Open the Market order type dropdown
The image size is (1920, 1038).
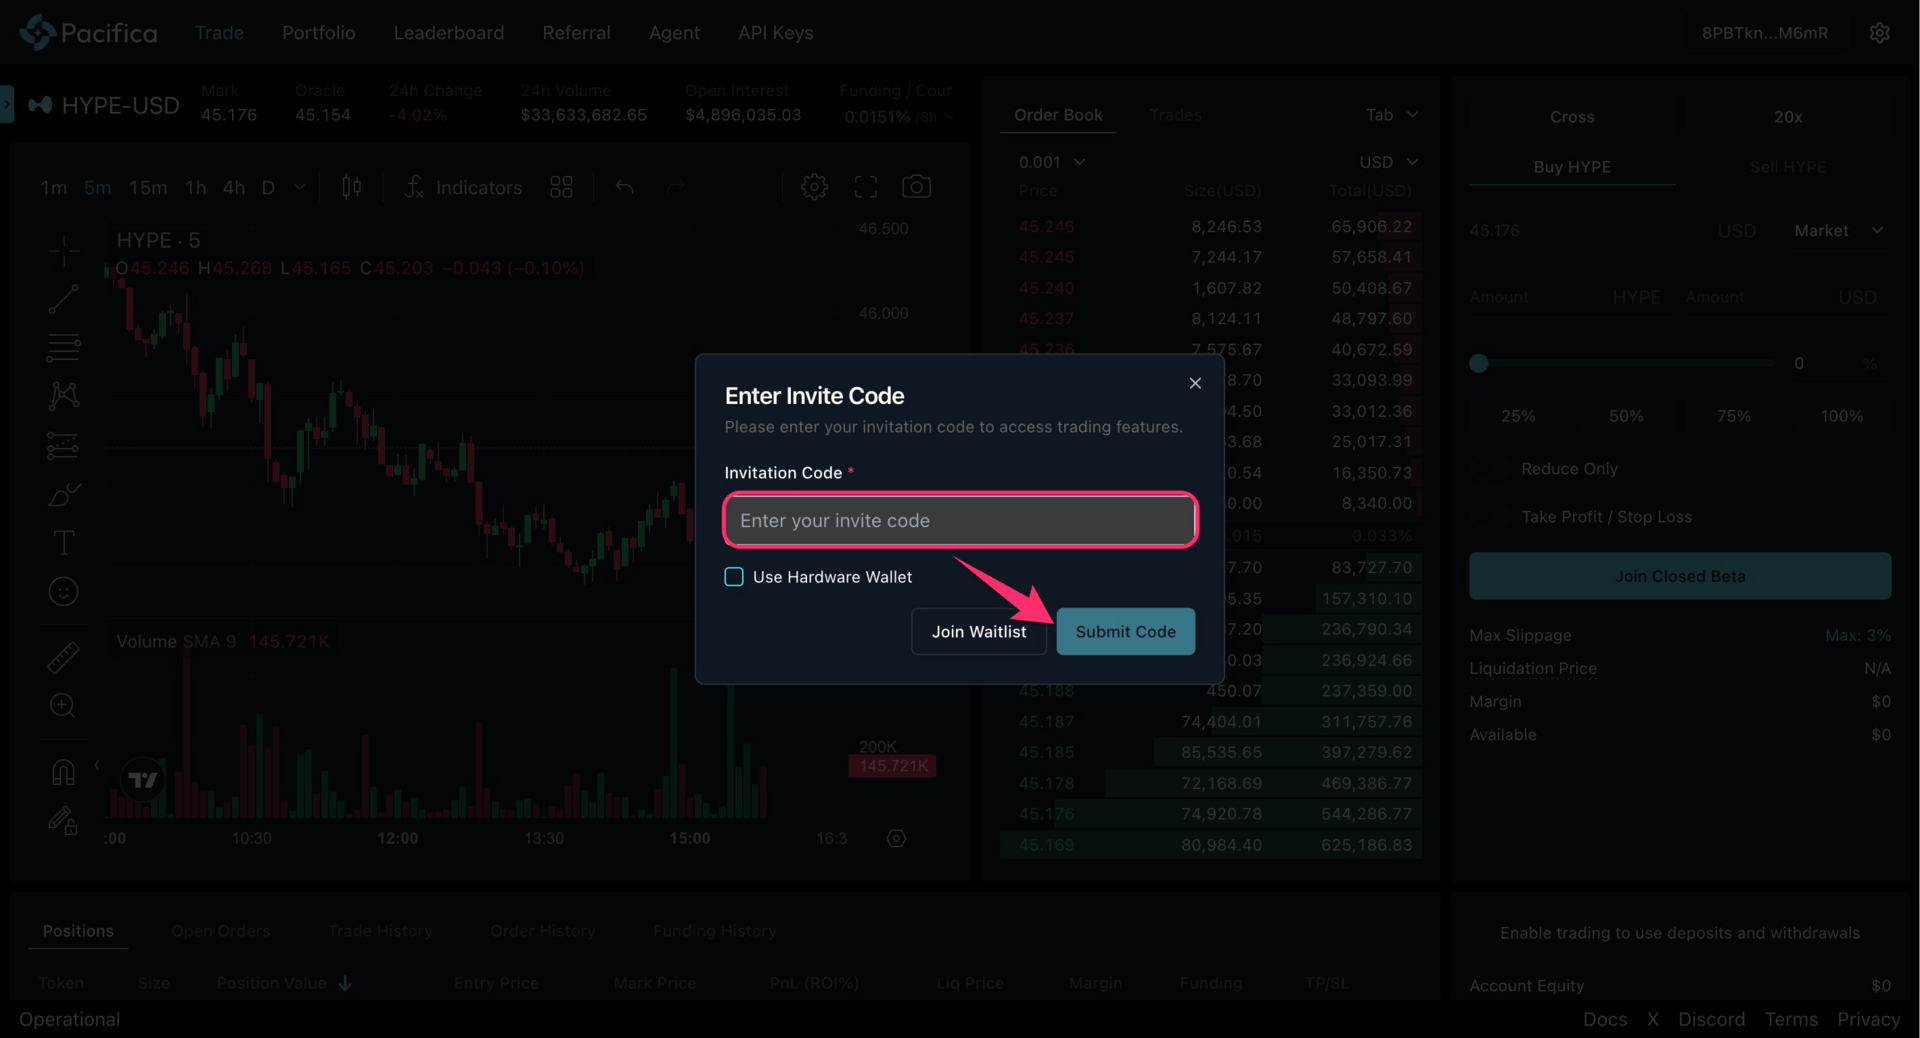coord(1838,231)
